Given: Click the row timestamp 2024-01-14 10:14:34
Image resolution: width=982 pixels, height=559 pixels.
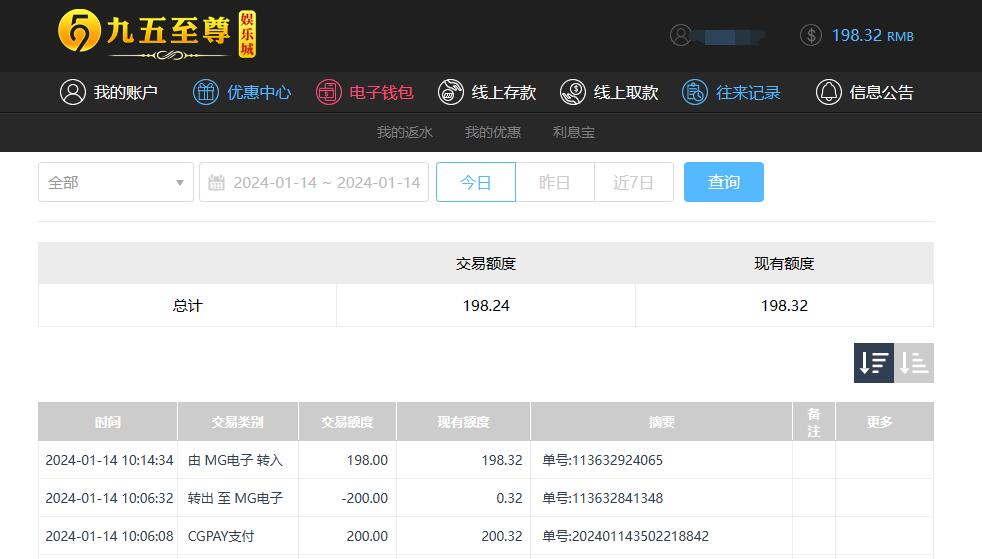Looking at the screenshot, I should (x=110, y=460).
